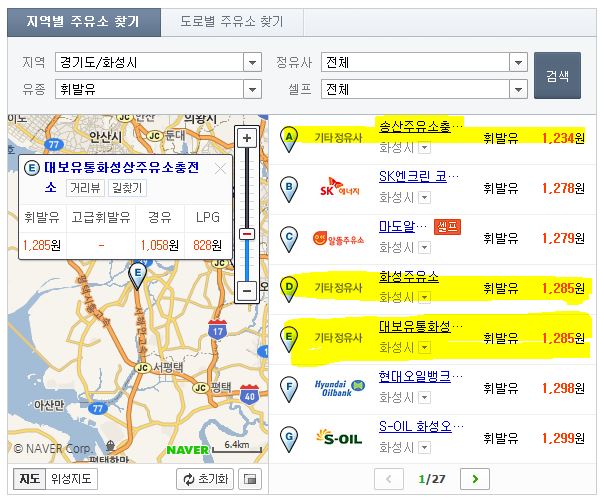Zoom out the map with minus button
The image size is (604, 500).
(247, 290)
